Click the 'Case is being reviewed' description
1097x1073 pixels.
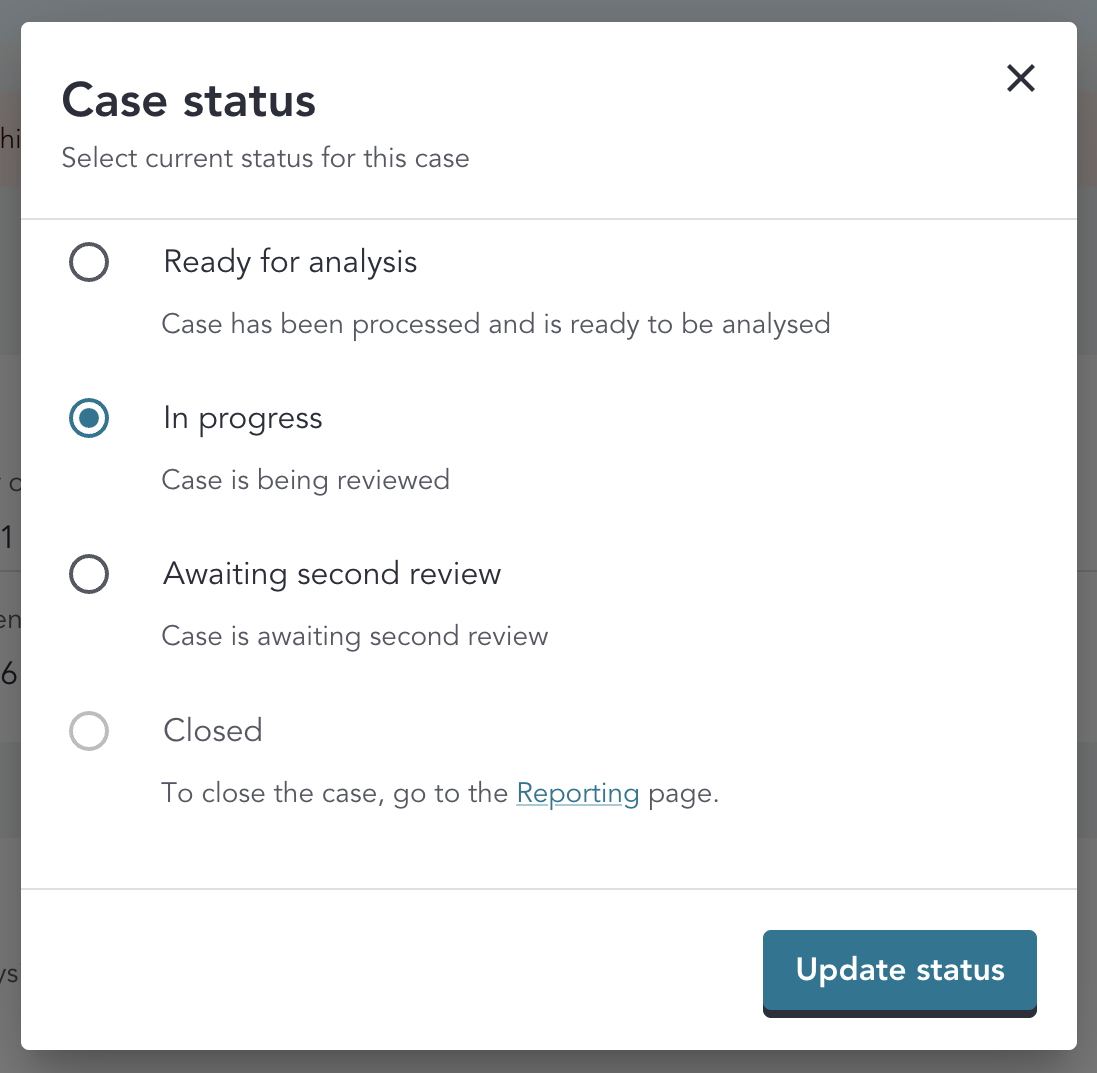(x=305, y=480)
